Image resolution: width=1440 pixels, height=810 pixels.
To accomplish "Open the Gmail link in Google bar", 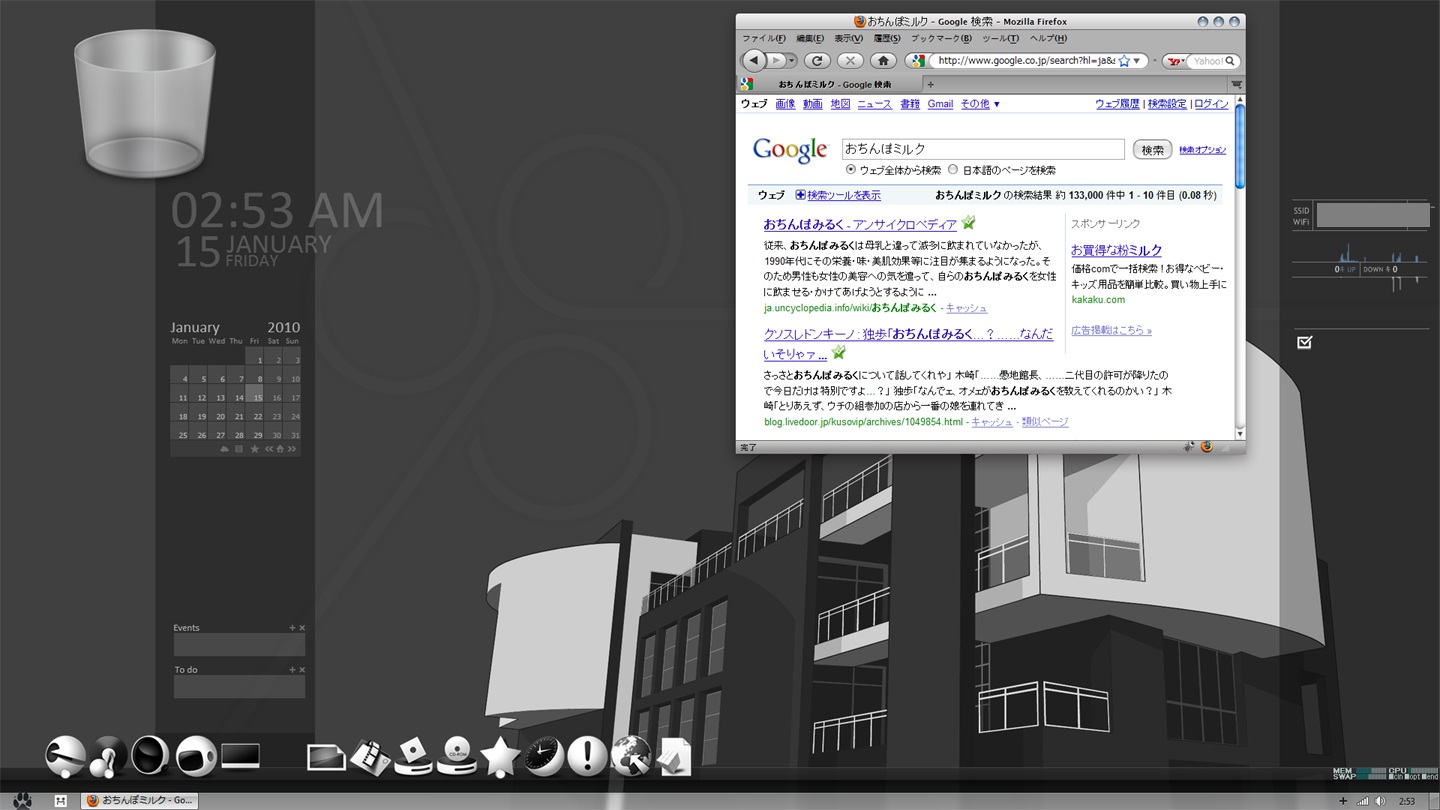I will tap(940, 104).
